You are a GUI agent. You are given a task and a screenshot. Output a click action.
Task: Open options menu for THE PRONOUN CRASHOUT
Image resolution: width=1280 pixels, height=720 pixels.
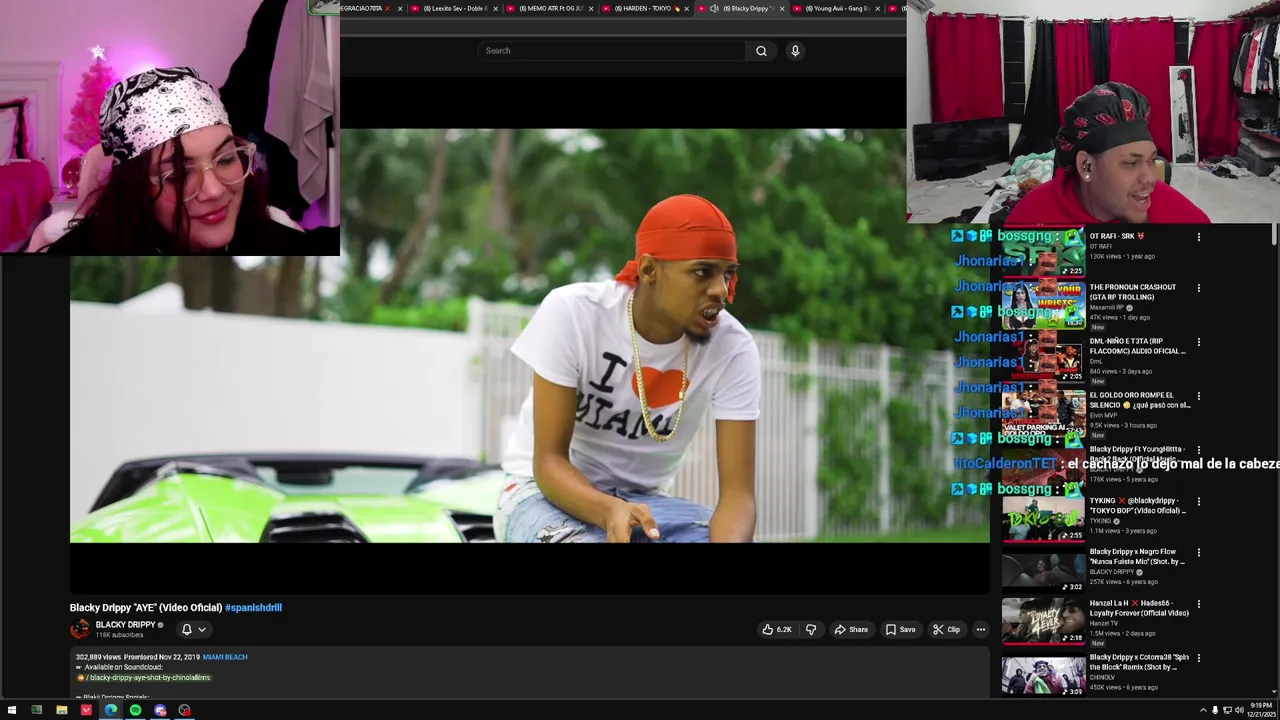tap(1198, 288)
